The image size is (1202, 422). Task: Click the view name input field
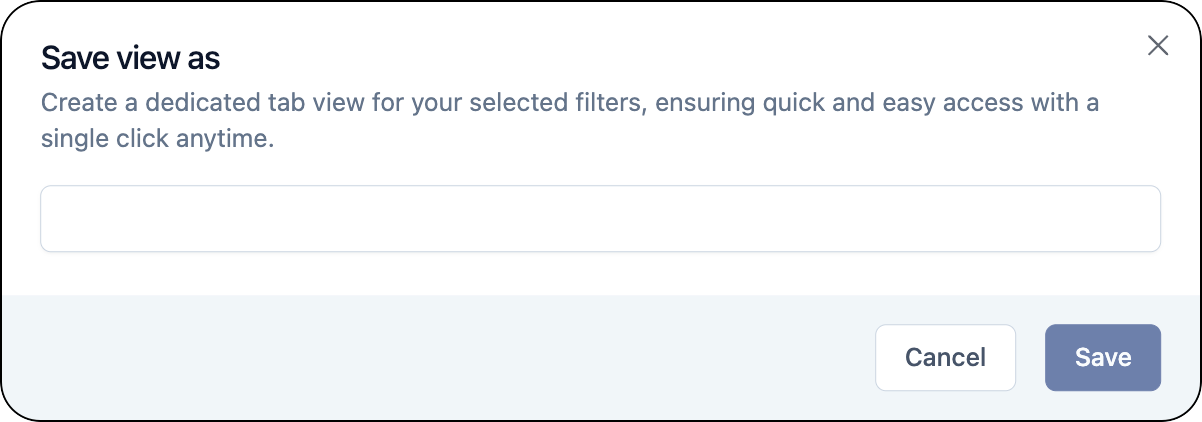(600, 218)
